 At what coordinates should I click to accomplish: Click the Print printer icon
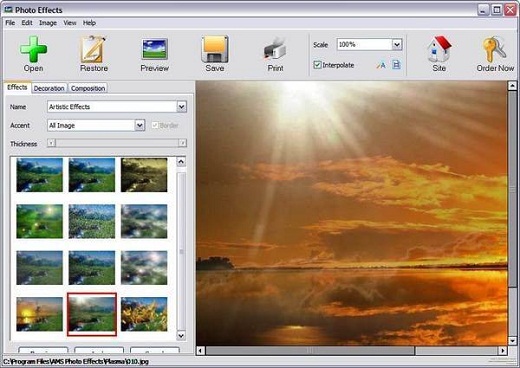[x=275, y=49]
